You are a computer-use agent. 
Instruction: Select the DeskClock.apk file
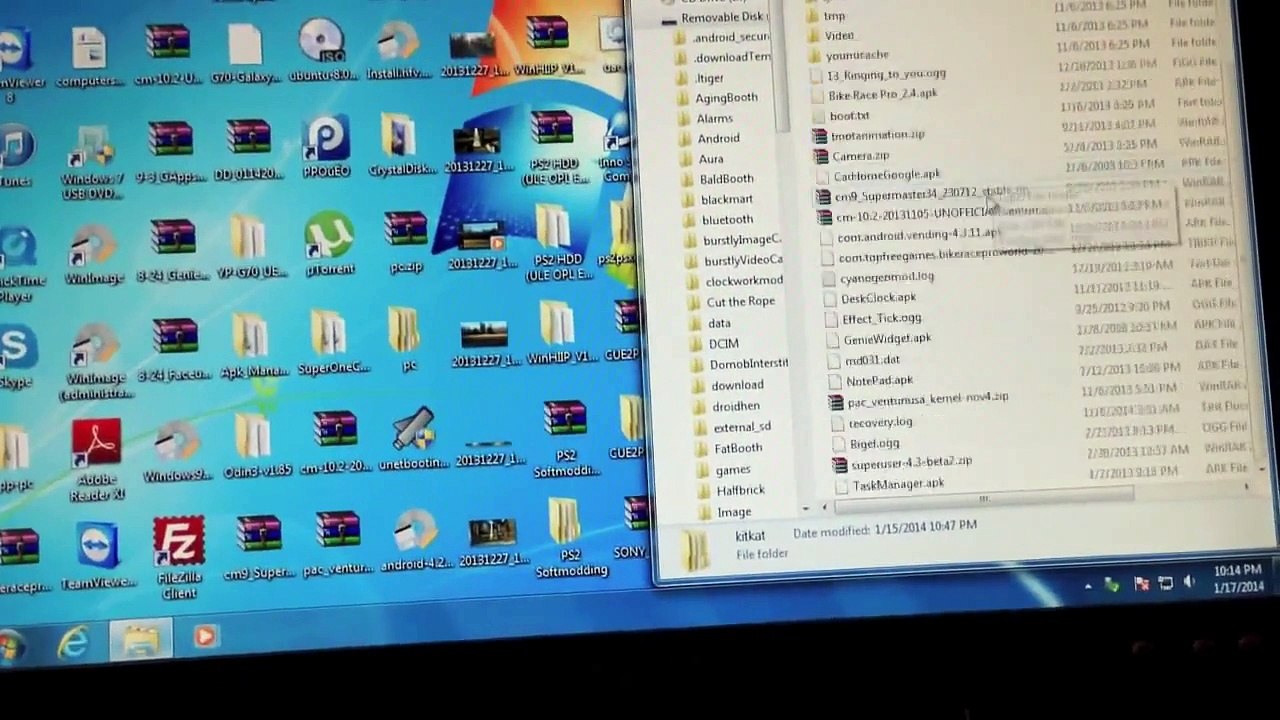pyautogui.click(x=869, y=298)
